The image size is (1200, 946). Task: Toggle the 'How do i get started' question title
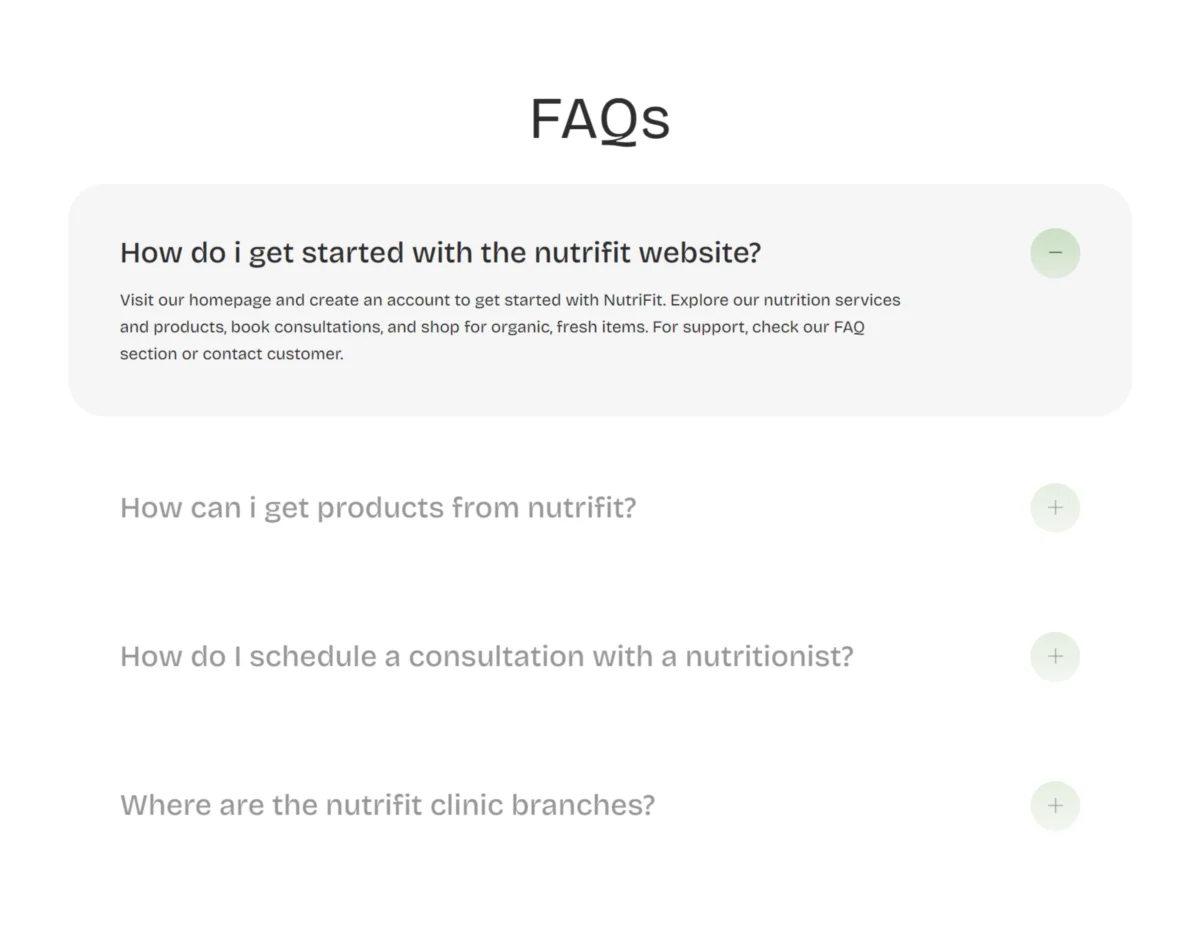coord(440,253)
